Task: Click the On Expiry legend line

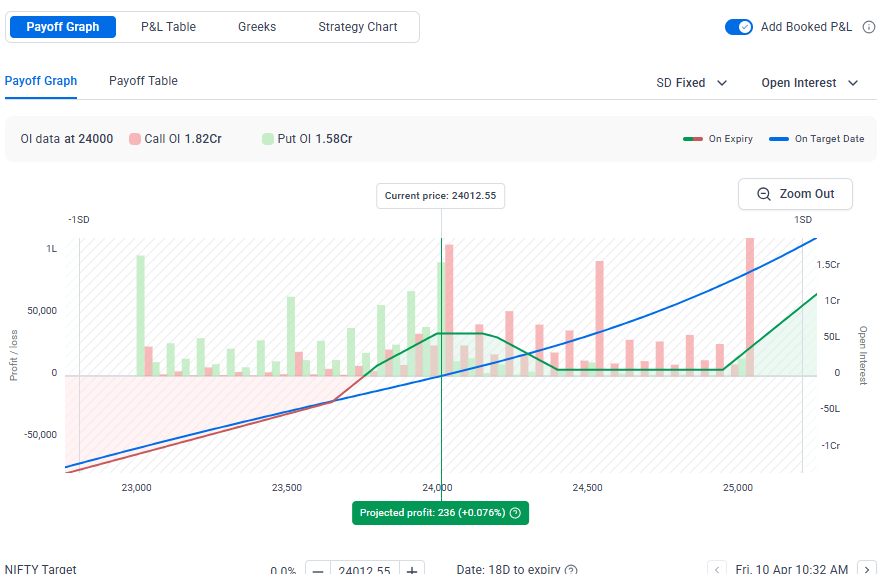Action: tap(693, 139)
